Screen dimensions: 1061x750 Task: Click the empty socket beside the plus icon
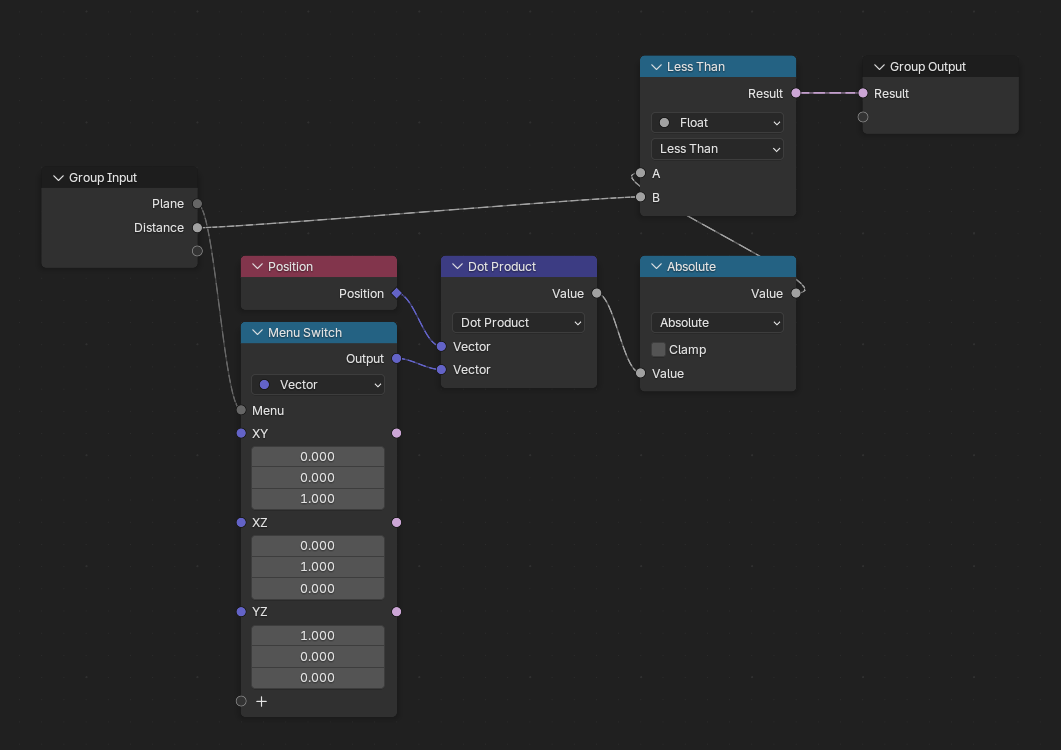241,701
